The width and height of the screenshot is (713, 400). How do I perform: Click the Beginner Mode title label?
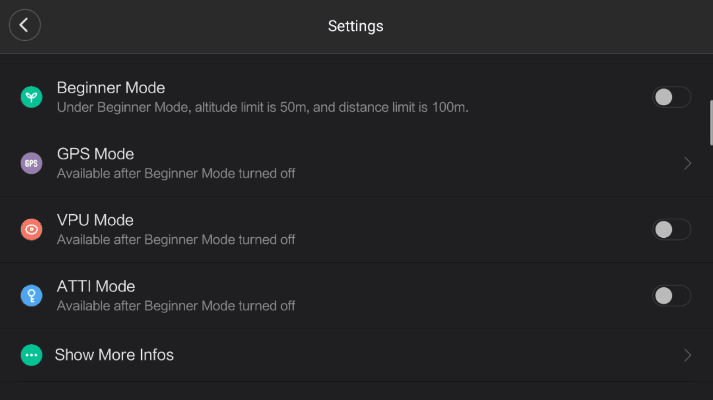tap(111, 88)
